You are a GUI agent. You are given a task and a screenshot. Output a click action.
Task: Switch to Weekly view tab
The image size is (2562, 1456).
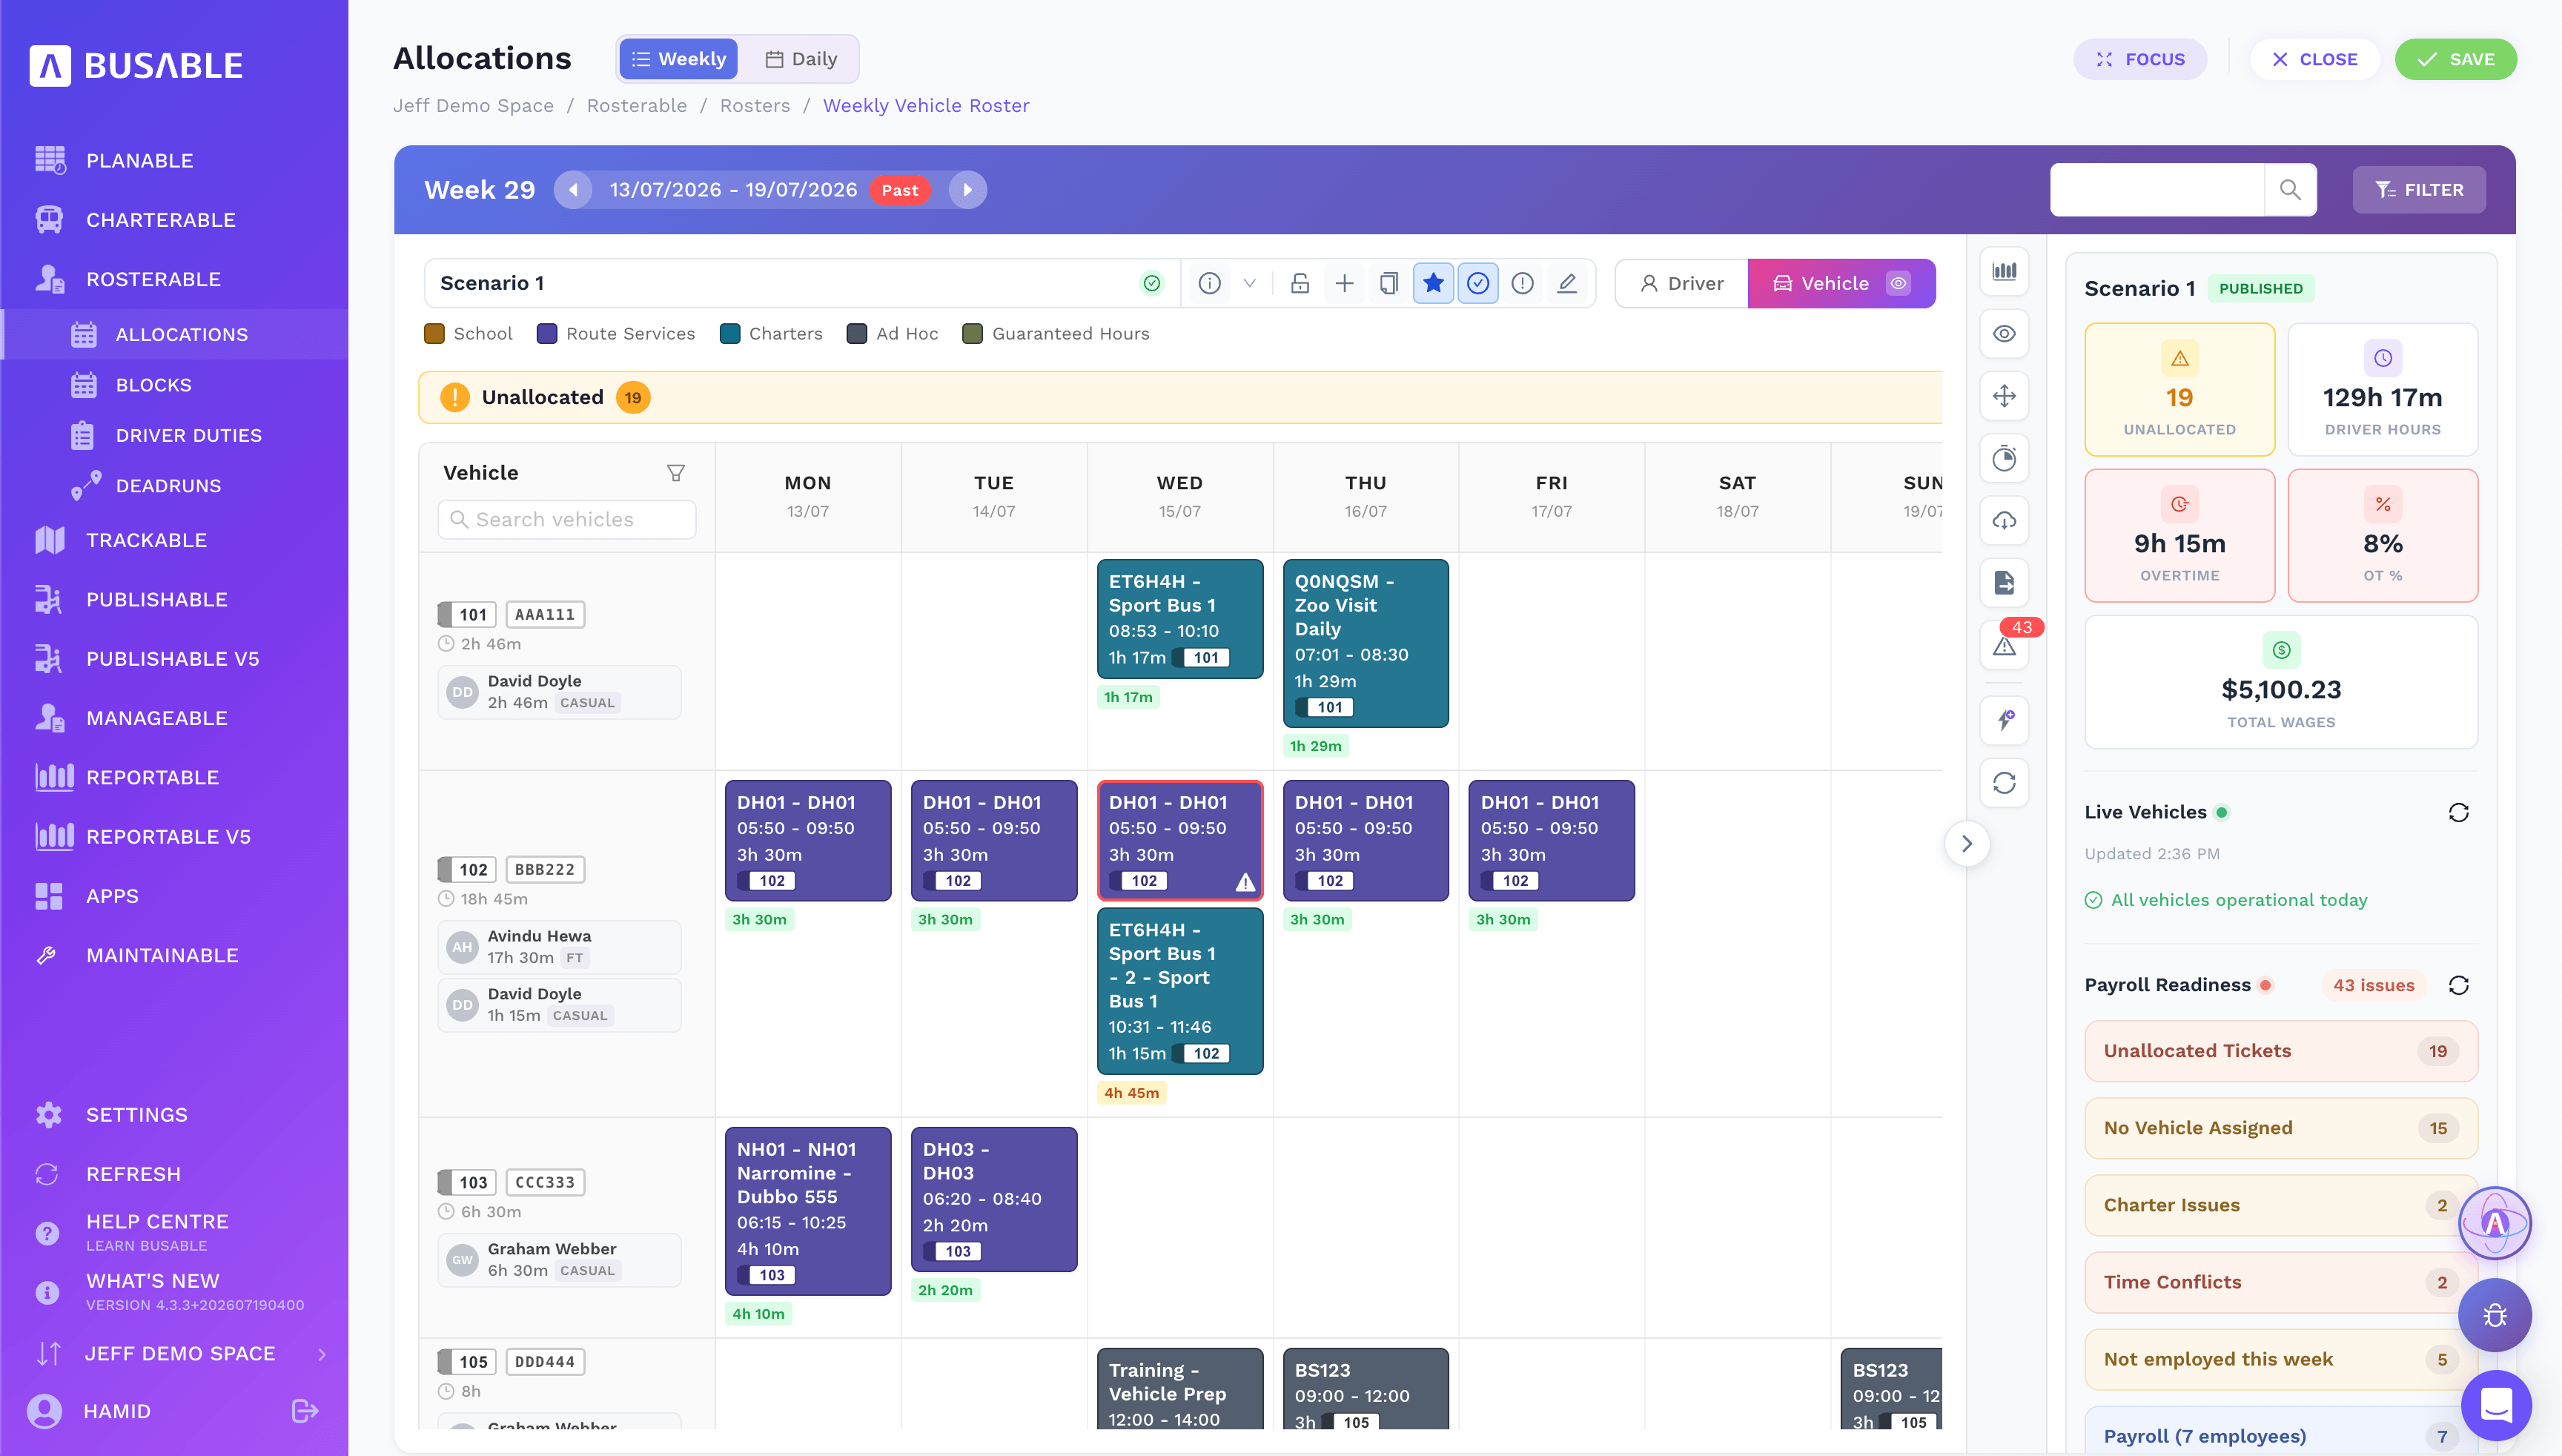click(678, 59)
